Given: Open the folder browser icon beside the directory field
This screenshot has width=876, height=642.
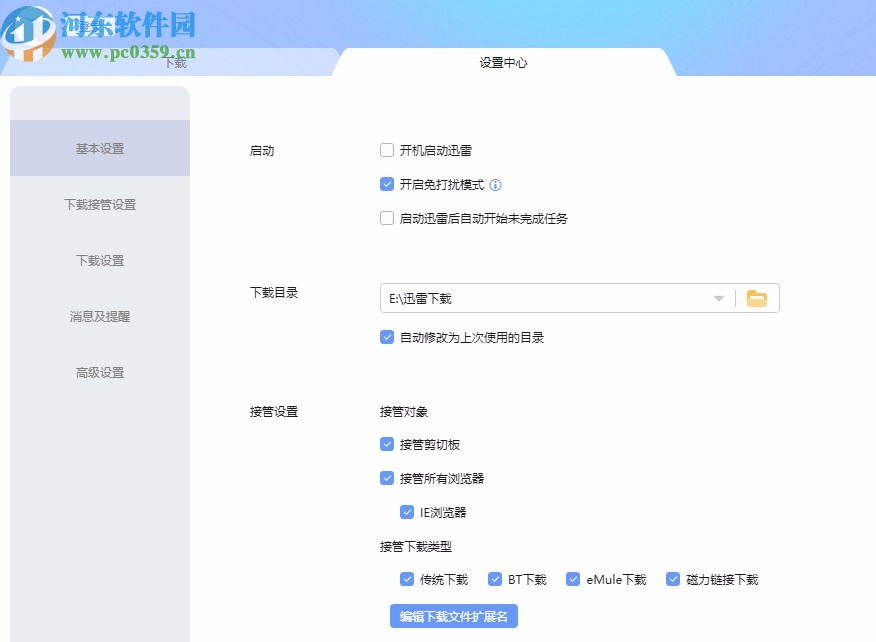Looking at the screenshot, I should [757, 297].
